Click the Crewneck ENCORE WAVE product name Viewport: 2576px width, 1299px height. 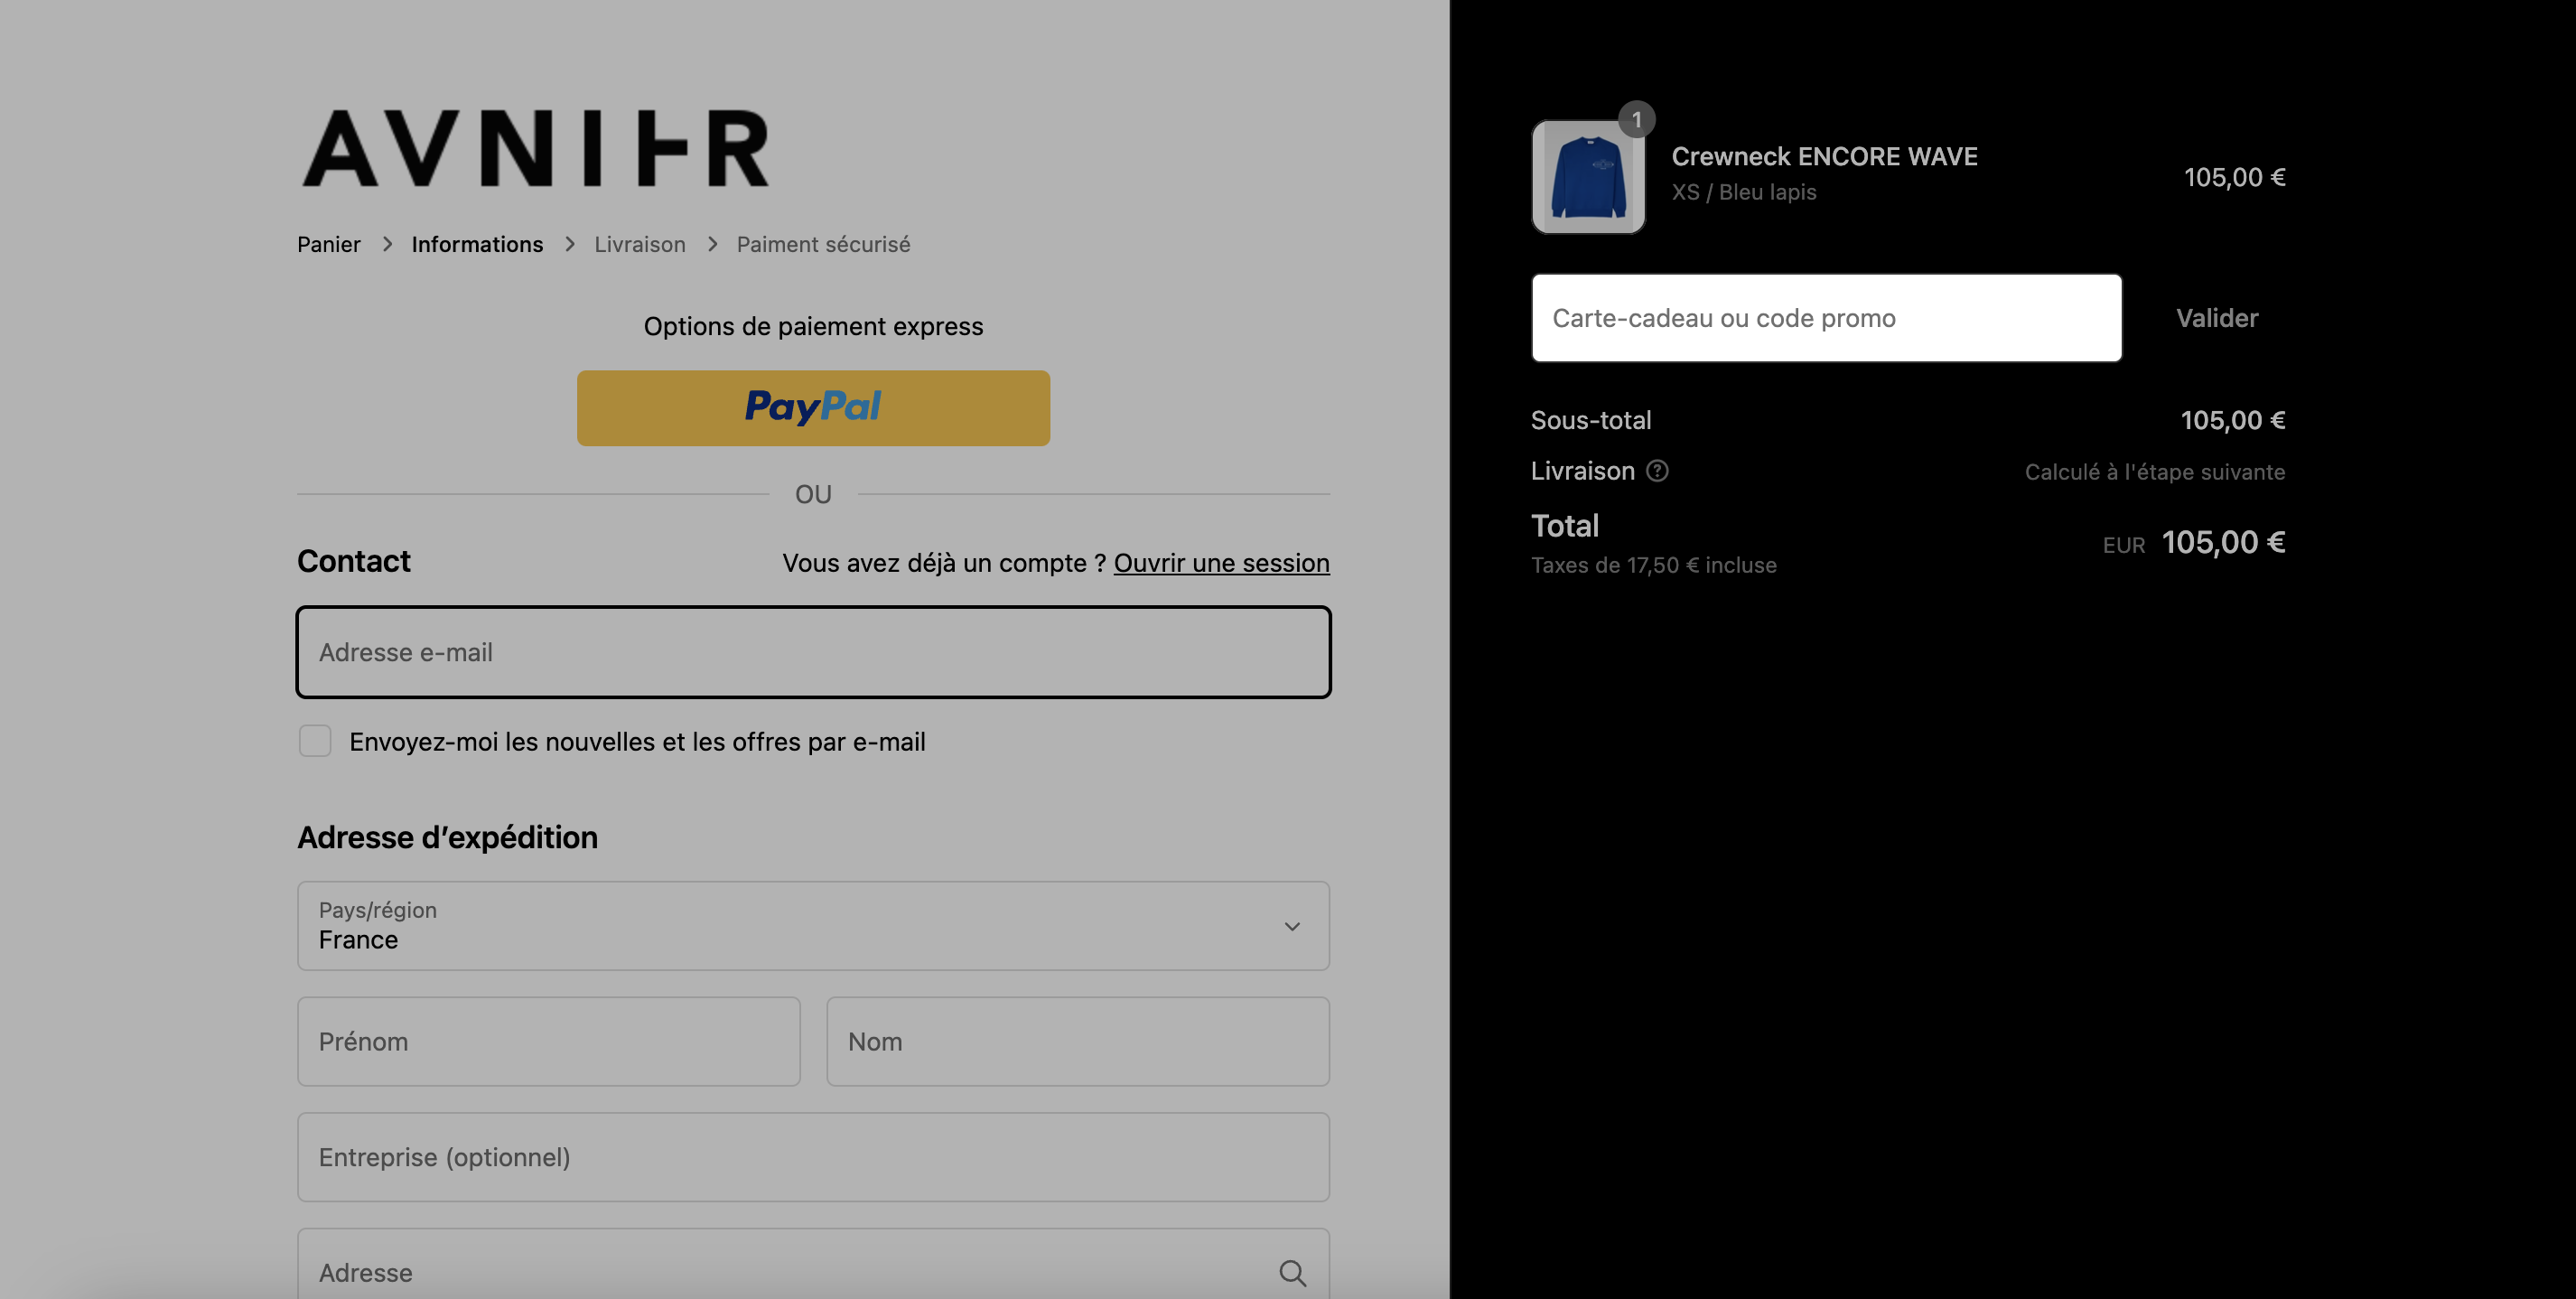click(1824, 156)
